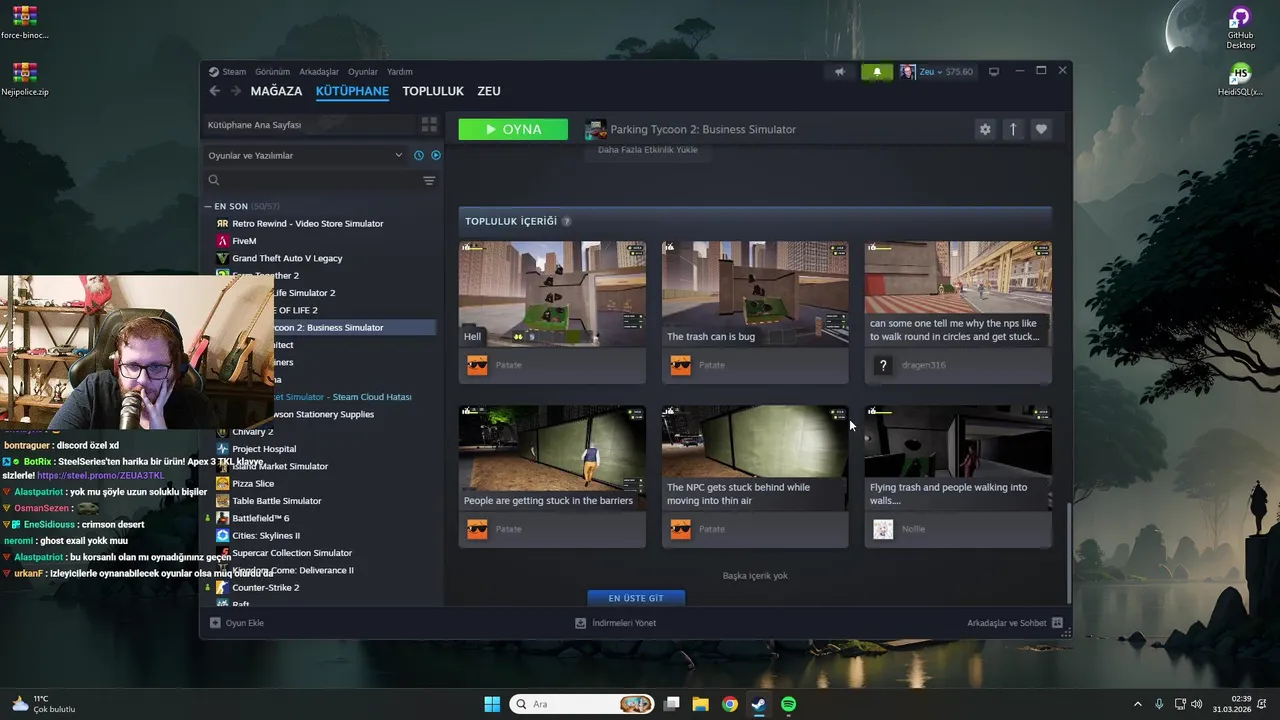Click the Manage Downloads icon

tap(580, 623)
